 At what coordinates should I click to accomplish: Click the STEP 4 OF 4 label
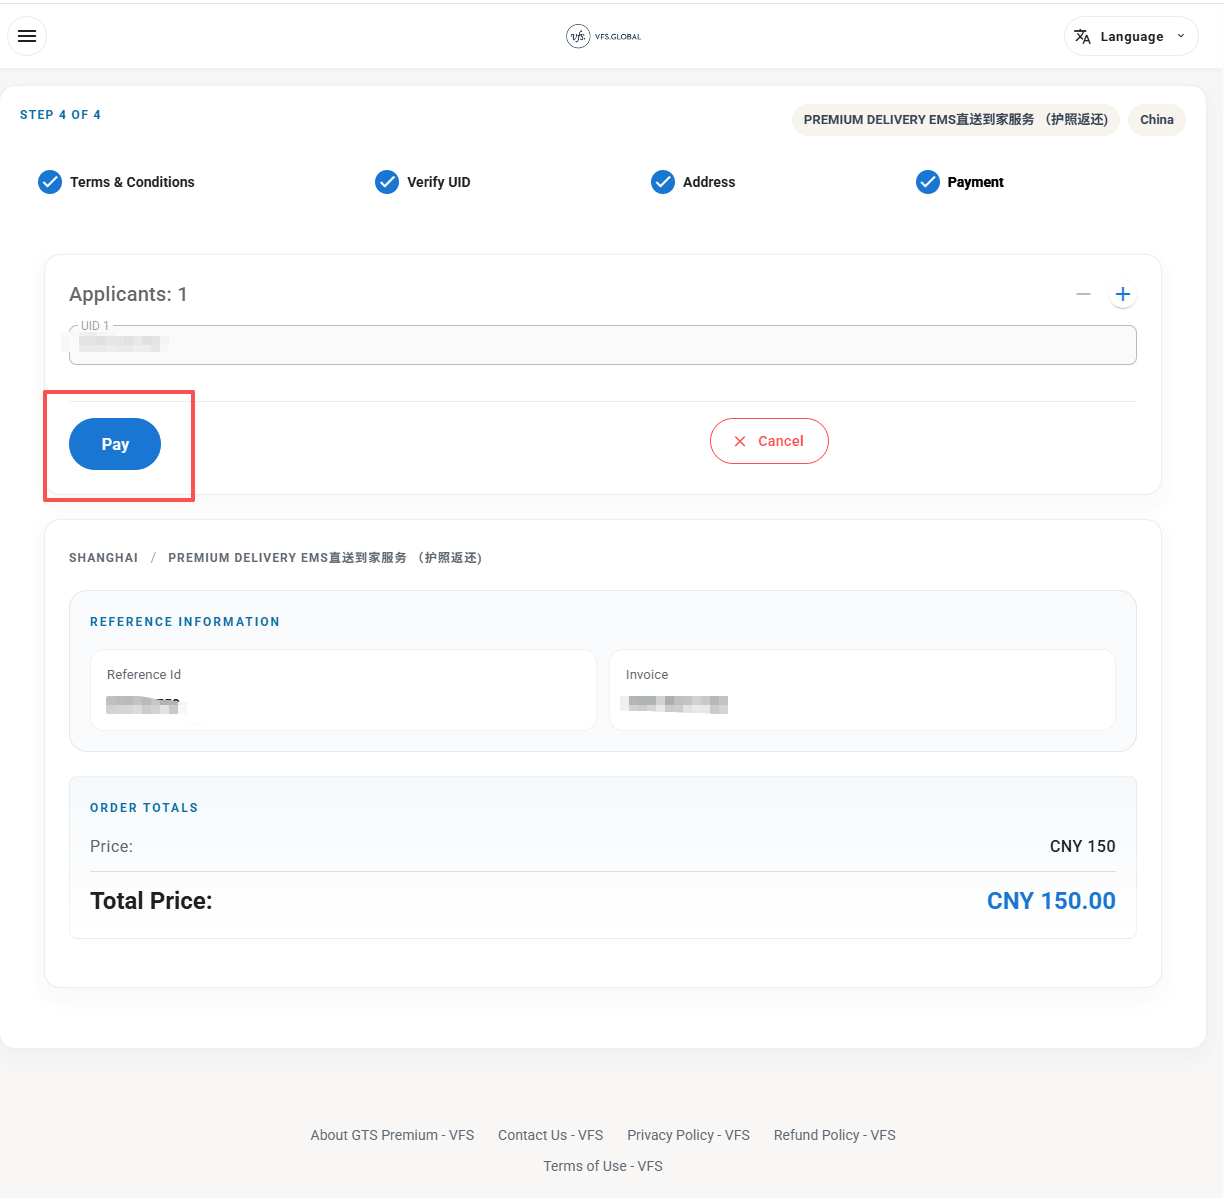click(60, 115)
